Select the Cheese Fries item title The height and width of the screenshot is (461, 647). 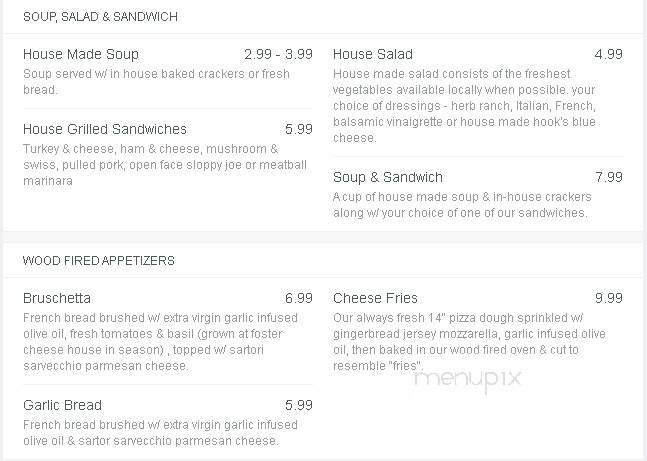[x=375, y=298]
